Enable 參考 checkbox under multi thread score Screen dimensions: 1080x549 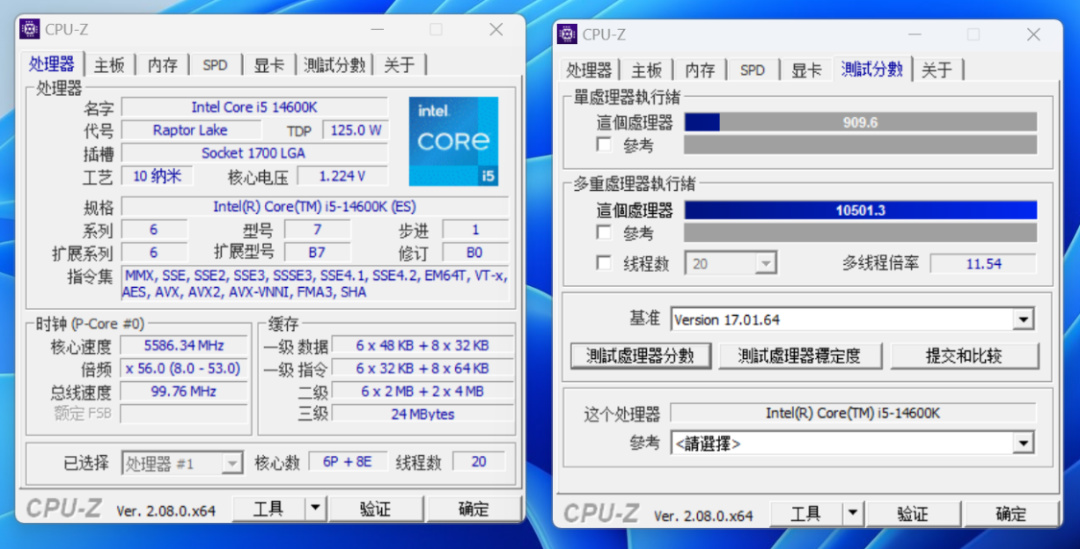[604, 233]
